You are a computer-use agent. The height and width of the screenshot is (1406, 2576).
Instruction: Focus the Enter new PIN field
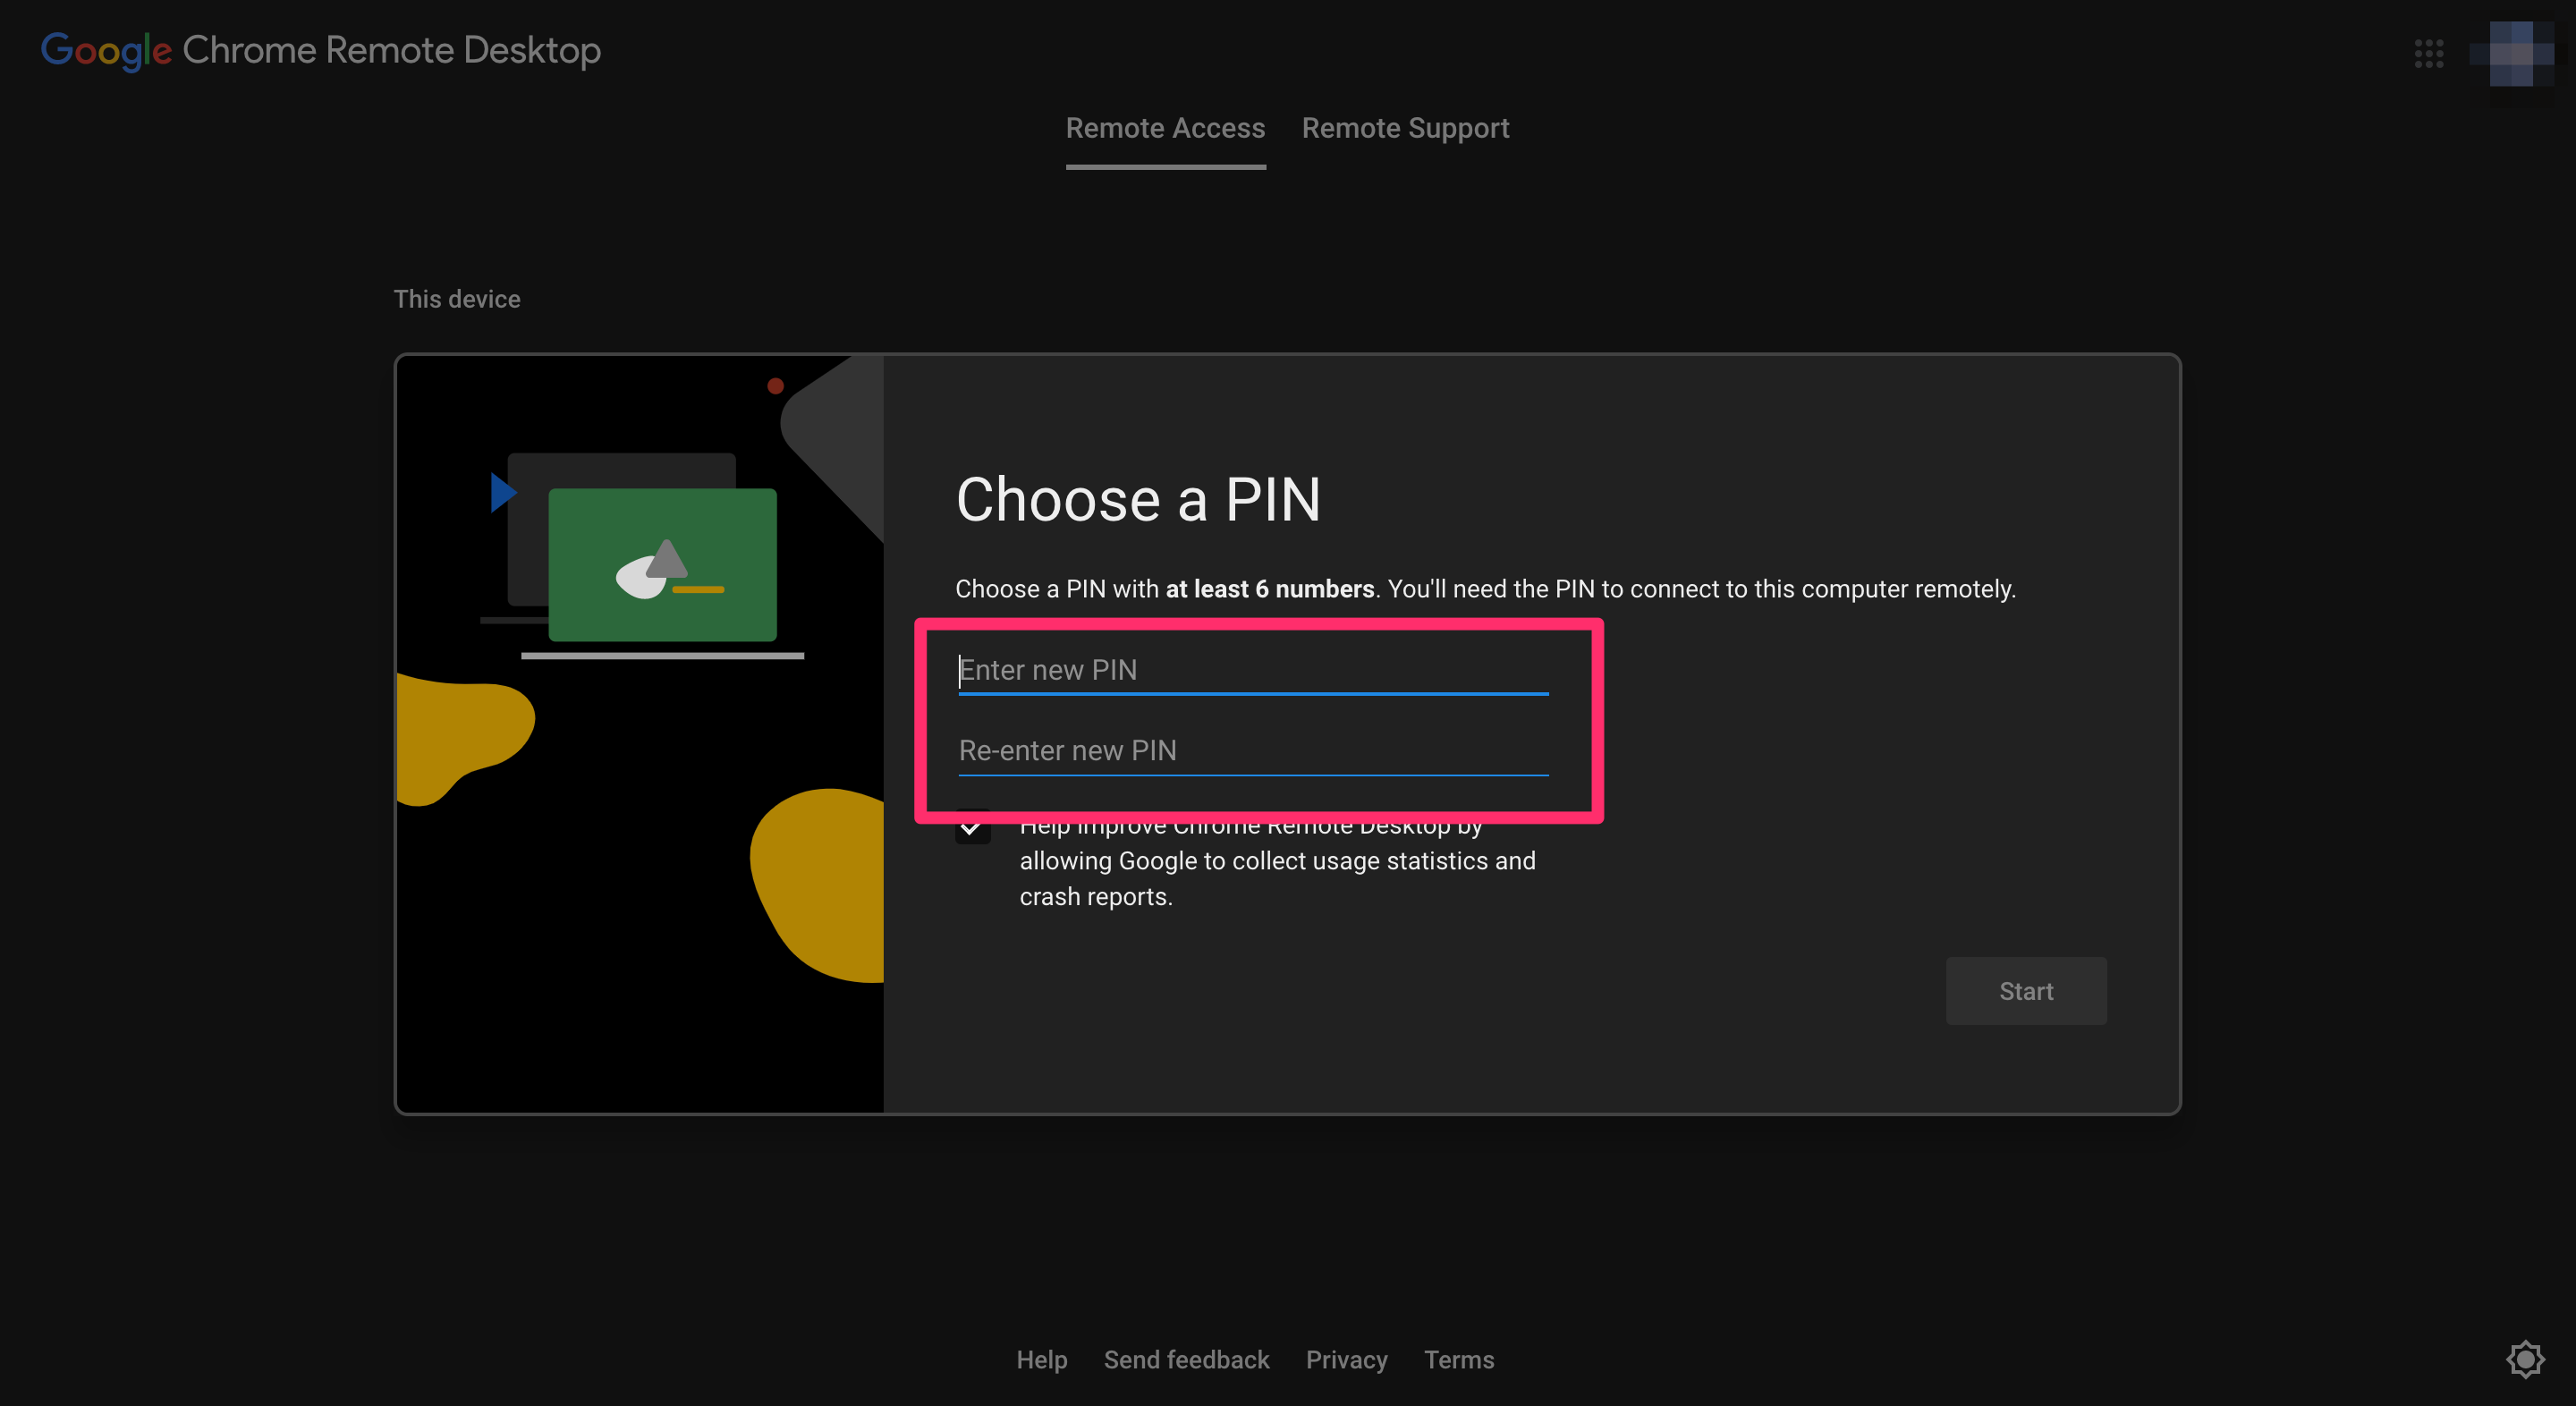[x=1253, y=670]
